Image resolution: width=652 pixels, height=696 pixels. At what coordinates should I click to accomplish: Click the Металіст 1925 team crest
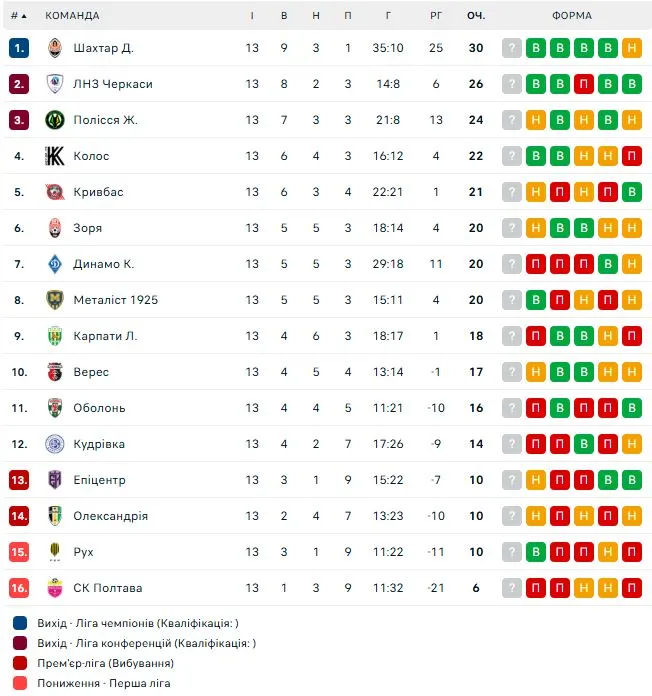pyautogui.click(x=55, y=300)
